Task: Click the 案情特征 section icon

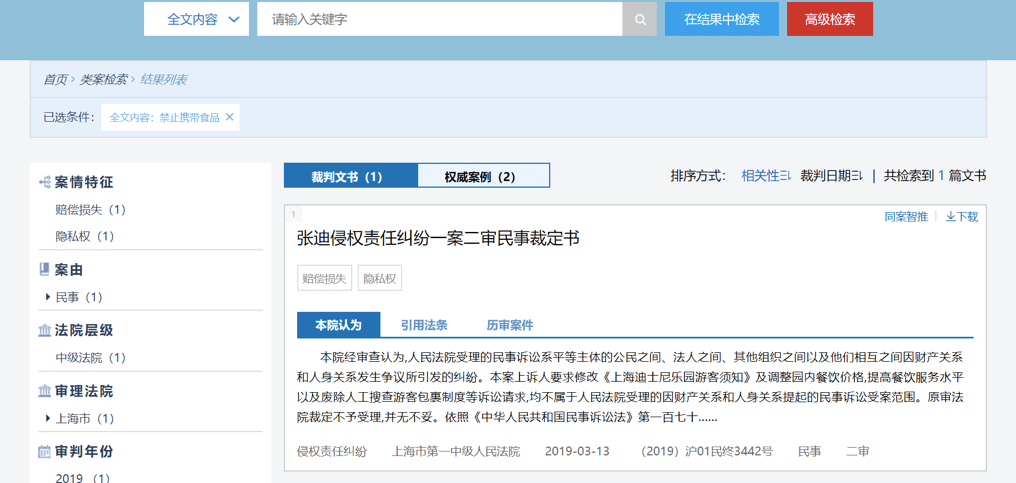Action: 45,183
